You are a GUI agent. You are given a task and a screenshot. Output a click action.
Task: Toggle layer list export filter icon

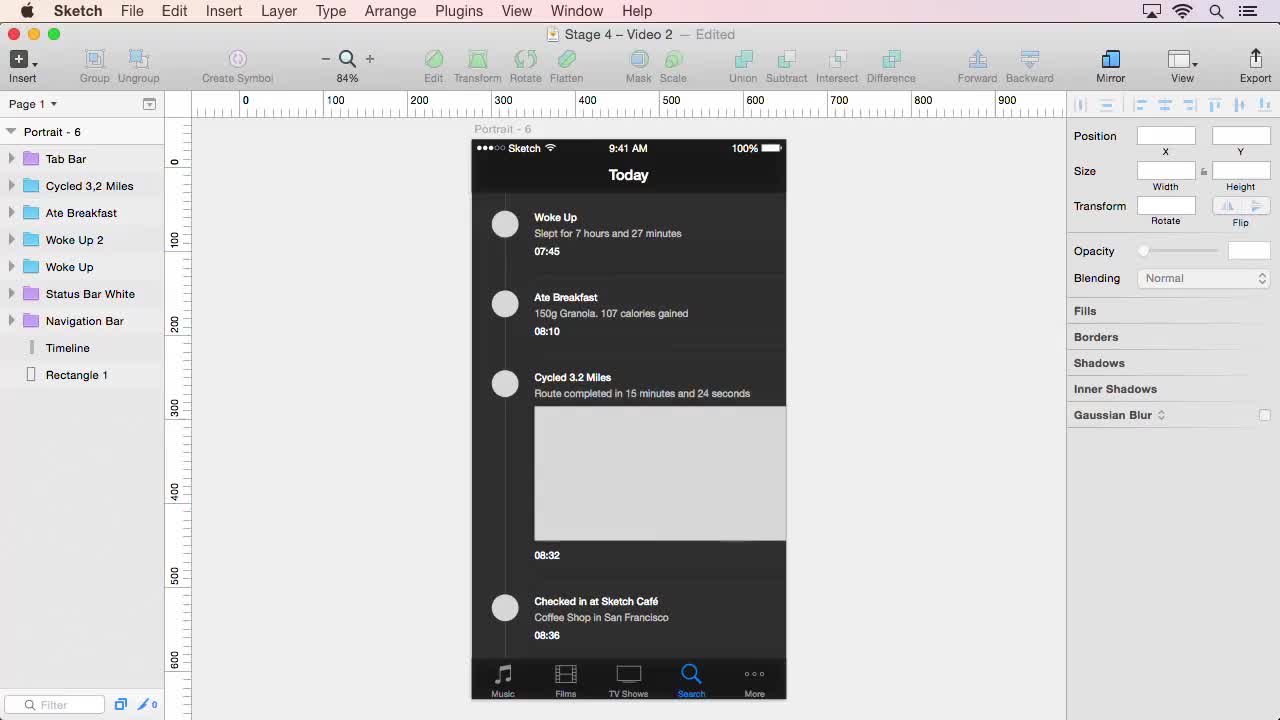pos(120,704)
